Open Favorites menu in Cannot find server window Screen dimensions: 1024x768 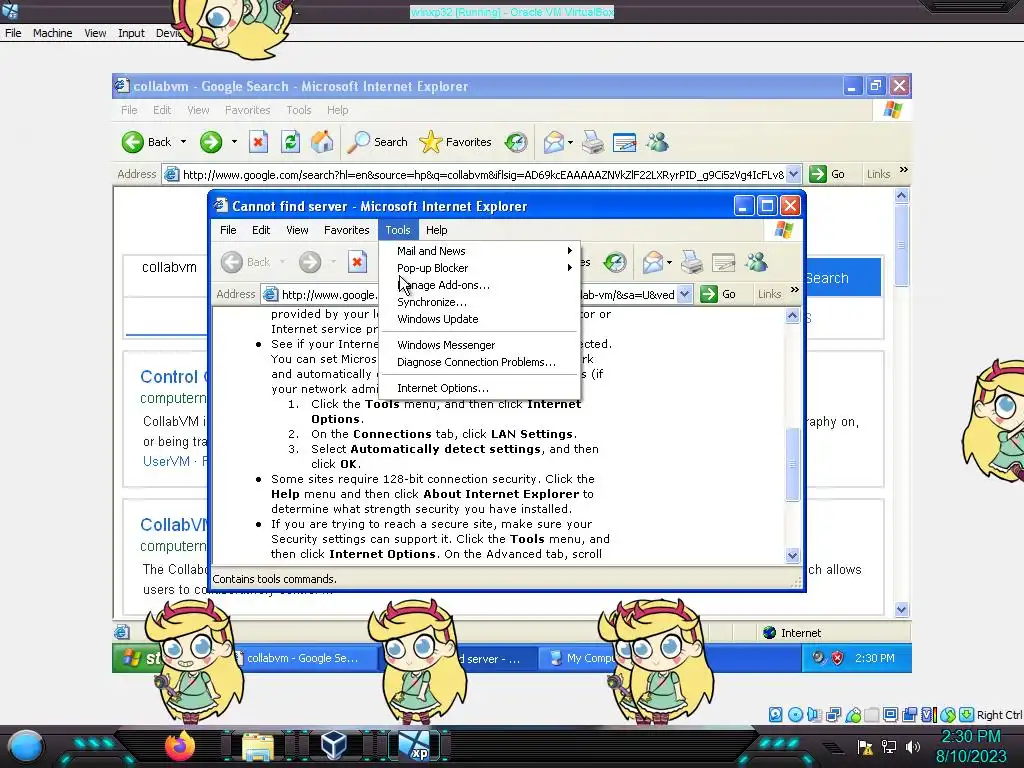(x=346, y=230)
